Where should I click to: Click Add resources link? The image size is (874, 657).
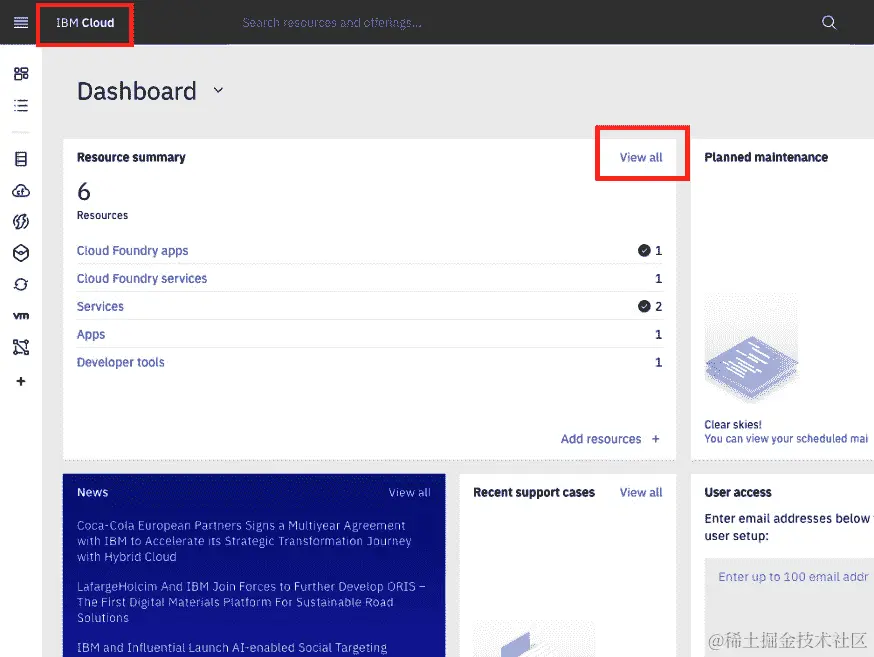[601, 439]
